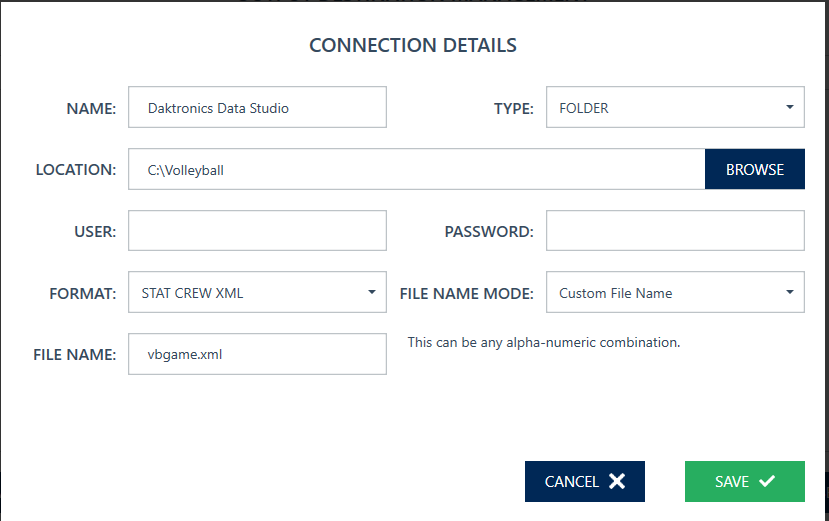Click the TYPE label

point(513,108)
